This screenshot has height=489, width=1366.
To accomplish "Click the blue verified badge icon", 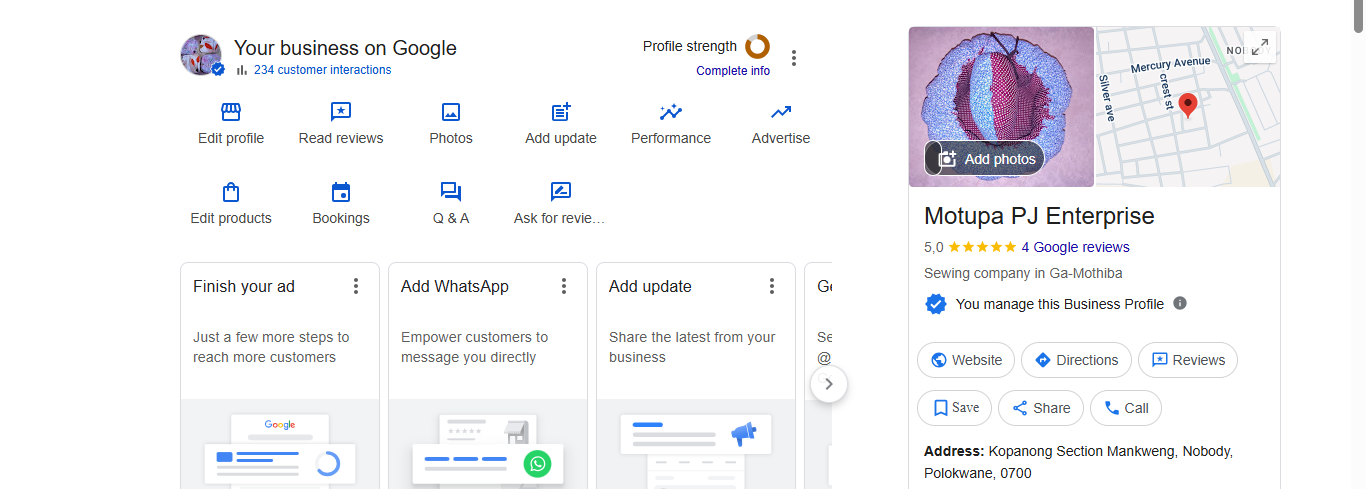I will pyautogui.click(x=935, y=304).
